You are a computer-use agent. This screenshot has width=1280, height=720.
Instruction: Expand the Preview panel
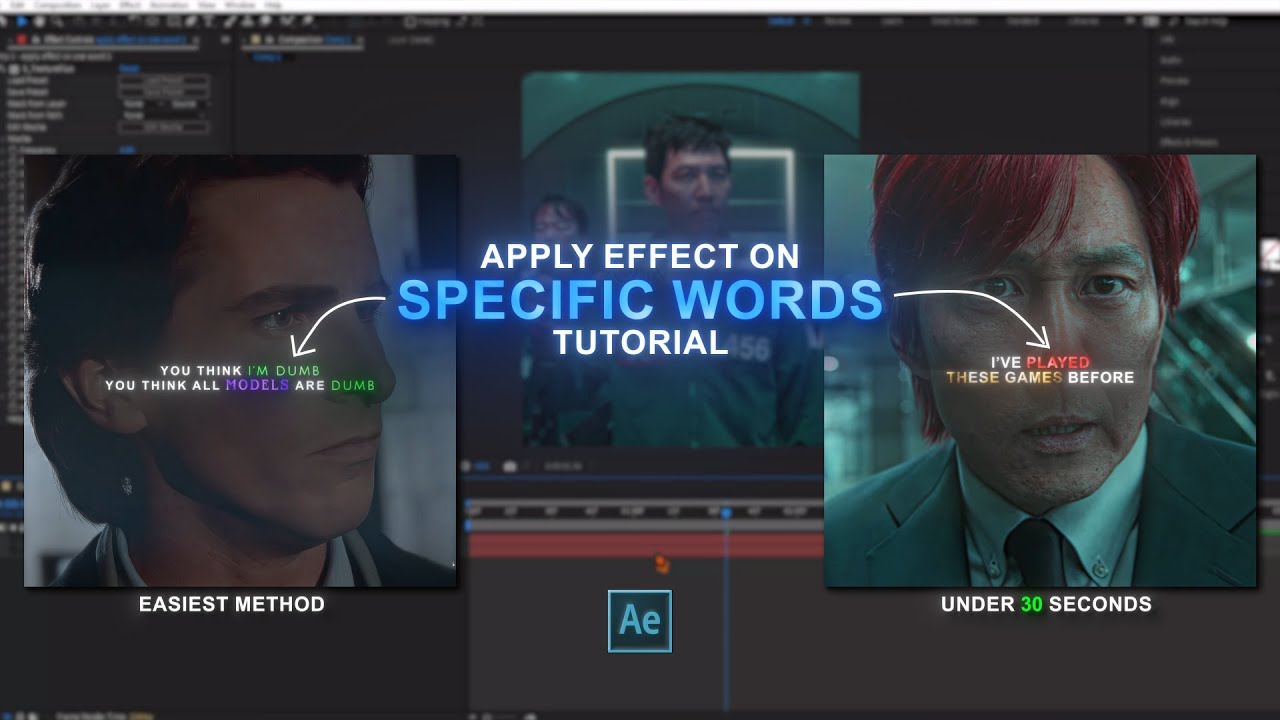[1174, 81]
